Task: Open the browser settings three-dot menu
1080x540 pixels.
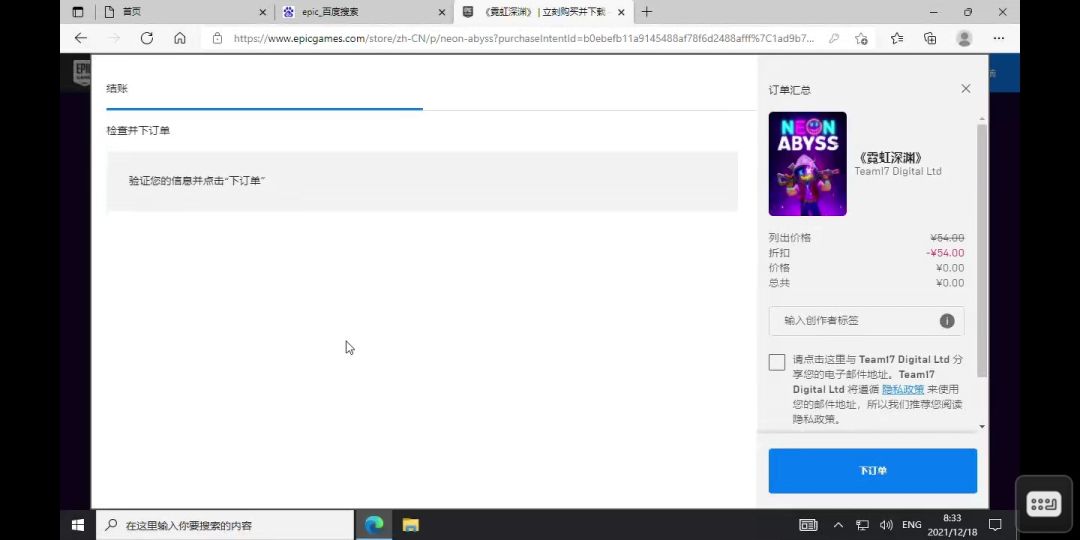Action: pyautogui.click(x=999, y=39)
